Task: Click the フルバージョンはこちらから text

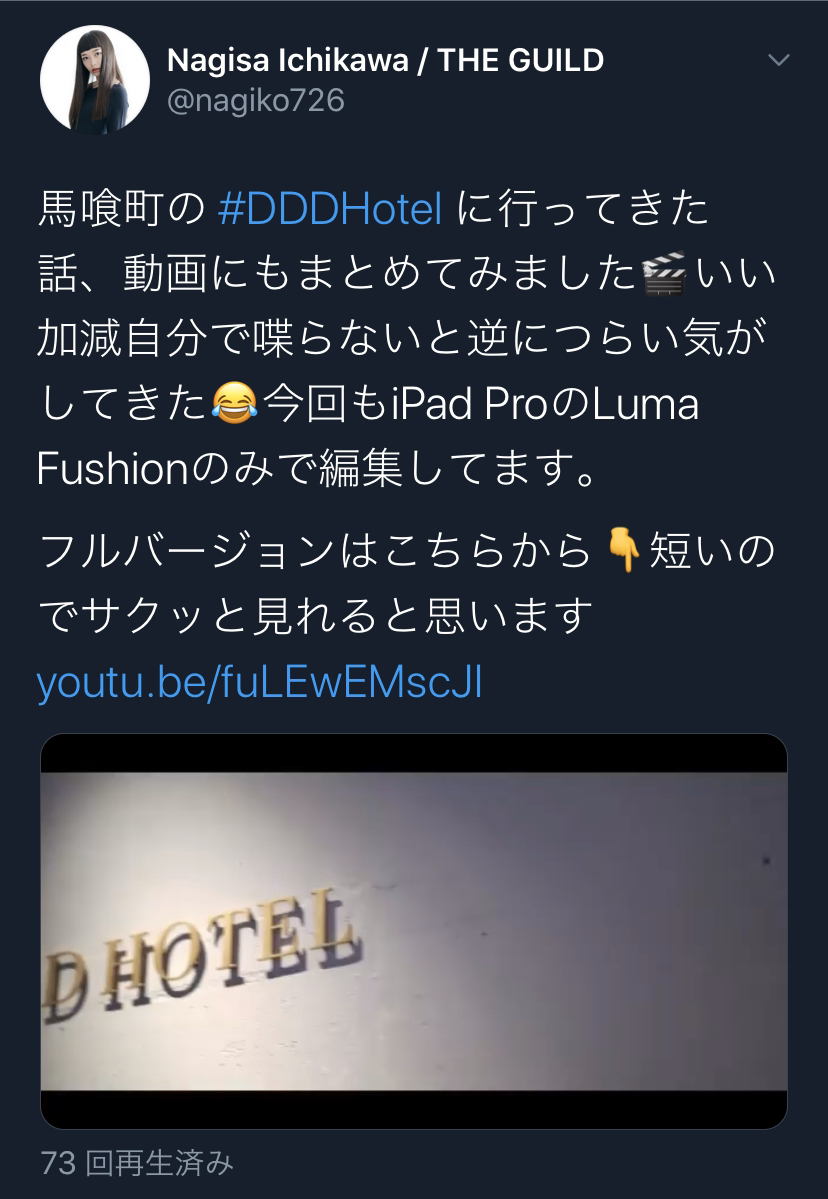Action: (x=315, y=551)
